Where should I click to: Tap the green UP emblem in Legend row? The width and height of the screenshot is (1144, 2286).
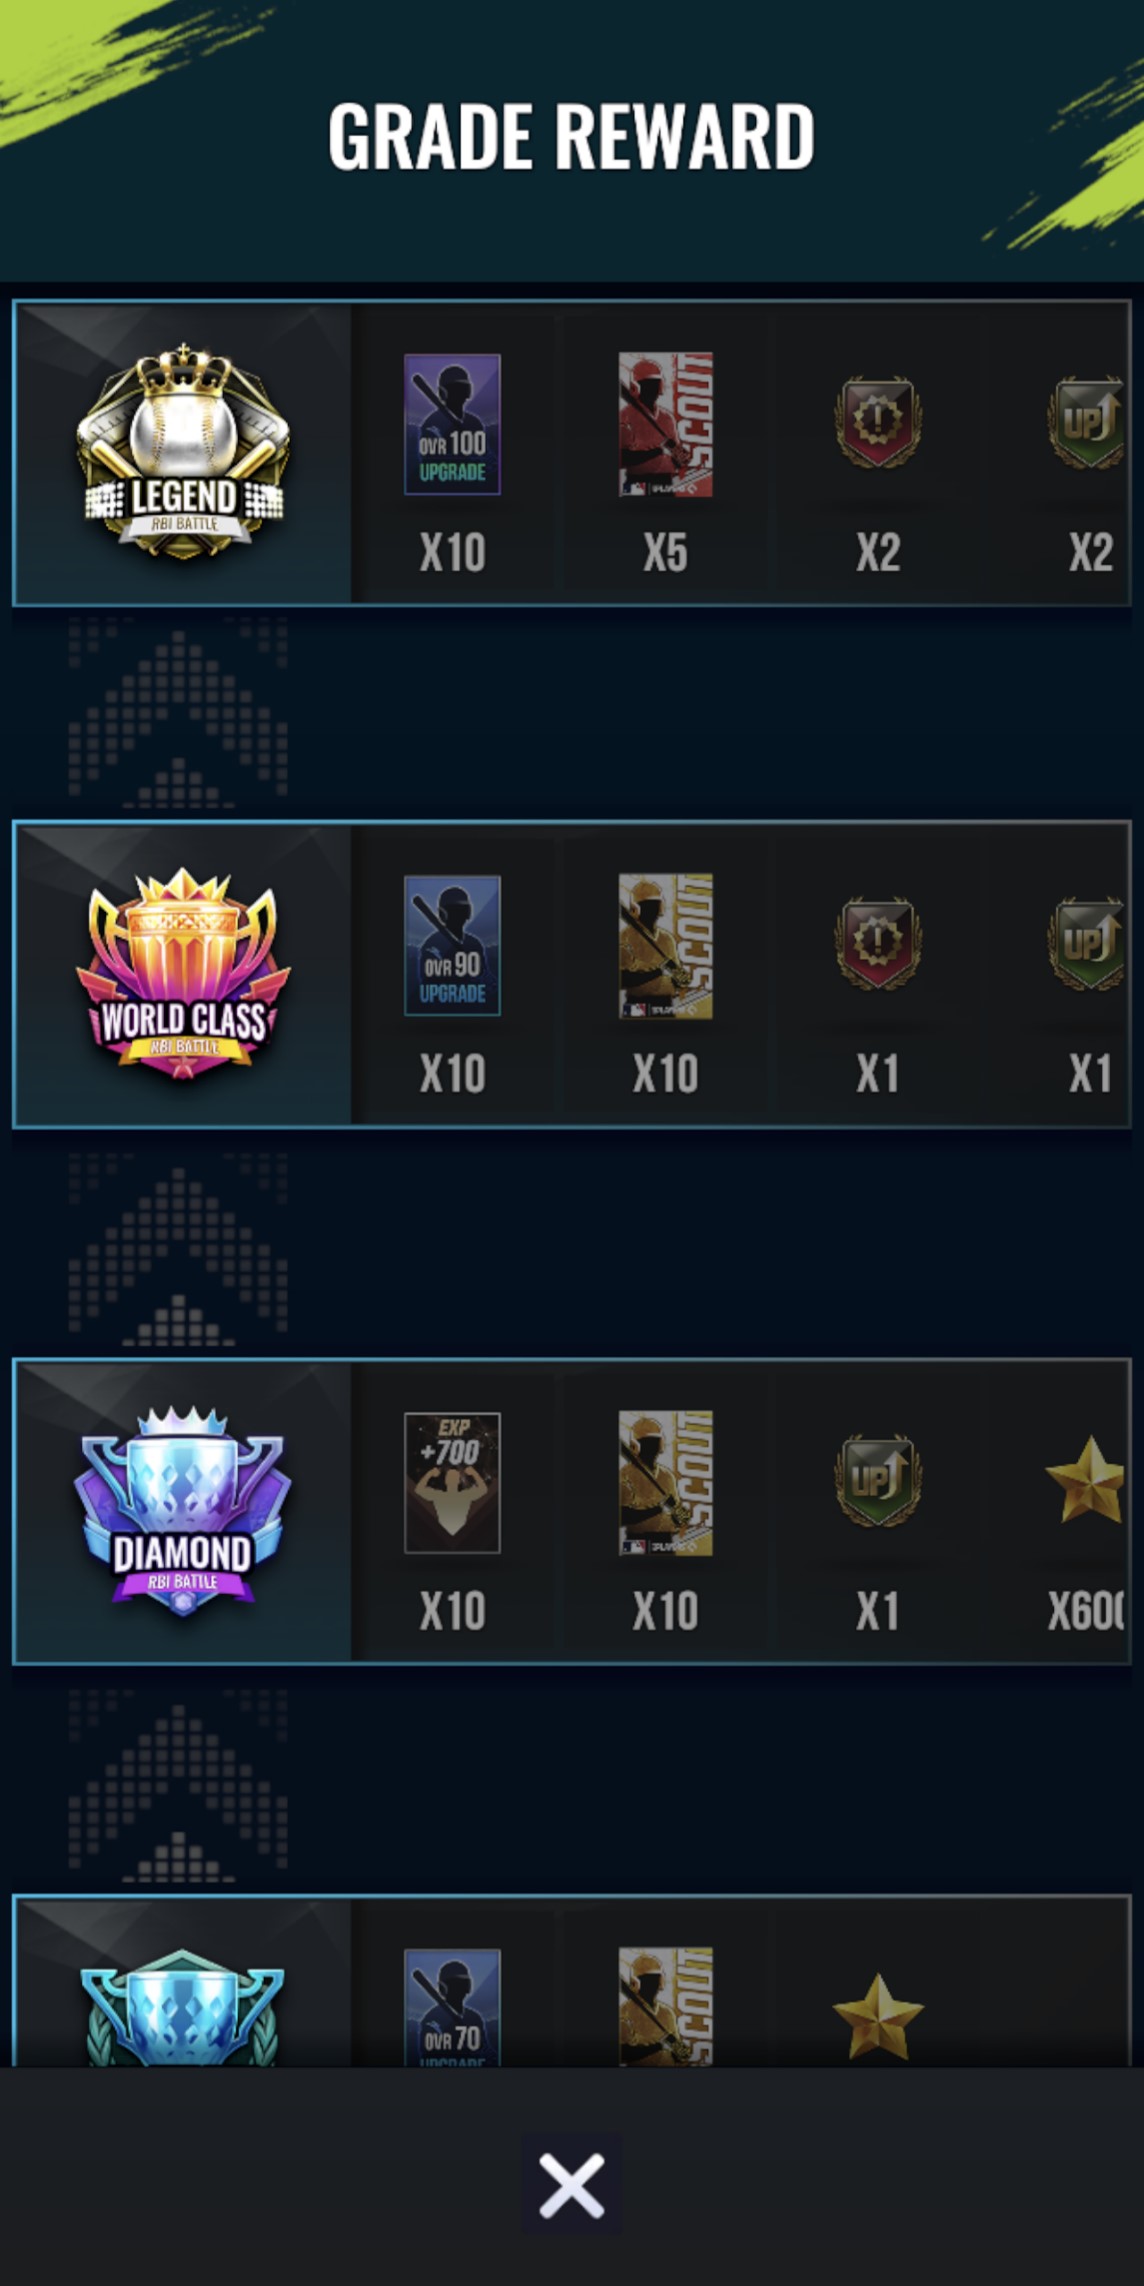point(1086,422)
